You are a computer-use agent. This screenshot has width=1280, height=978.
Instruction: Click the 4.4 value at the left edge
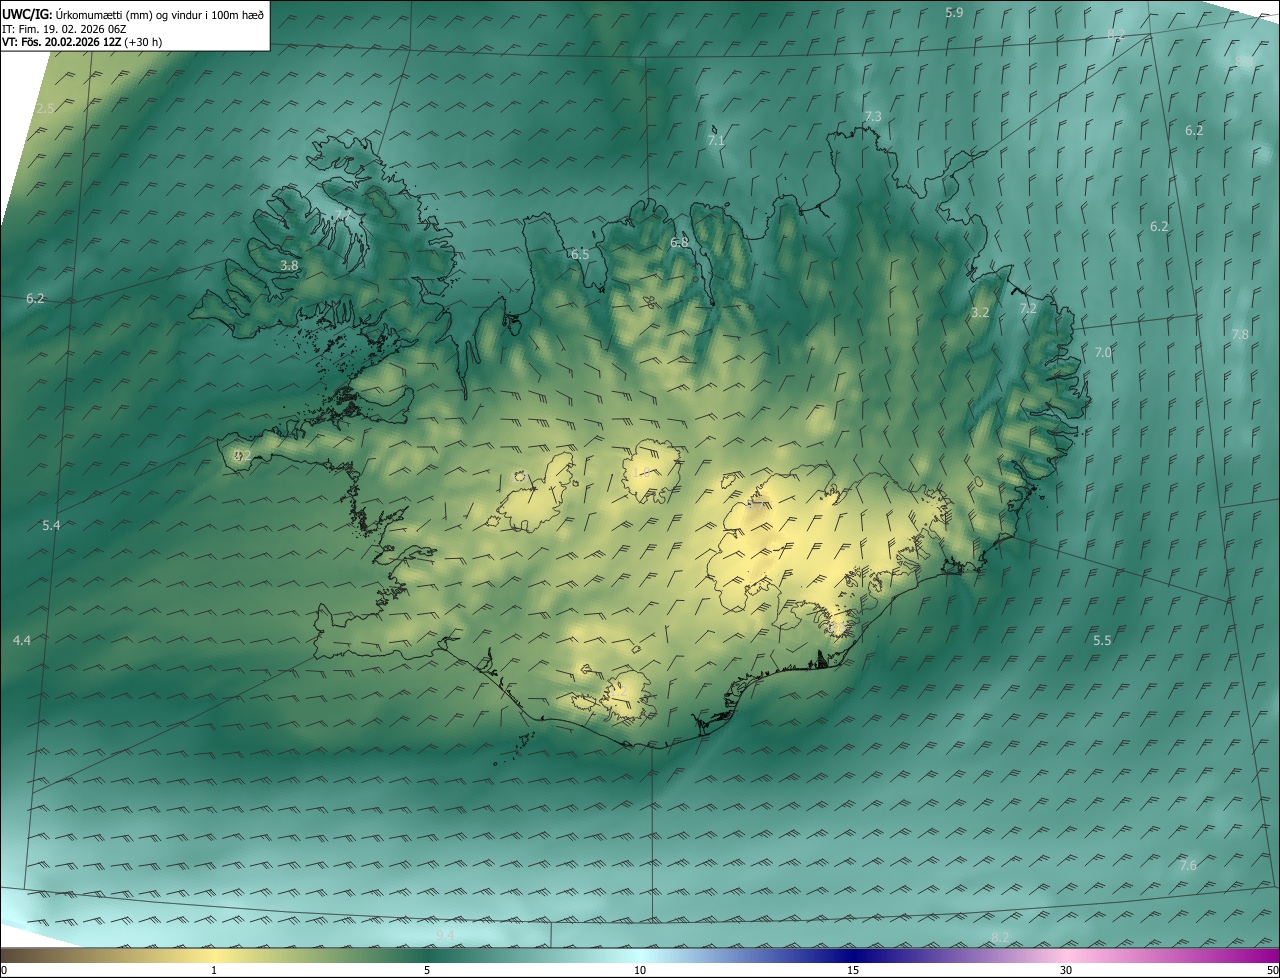point(22,640)
